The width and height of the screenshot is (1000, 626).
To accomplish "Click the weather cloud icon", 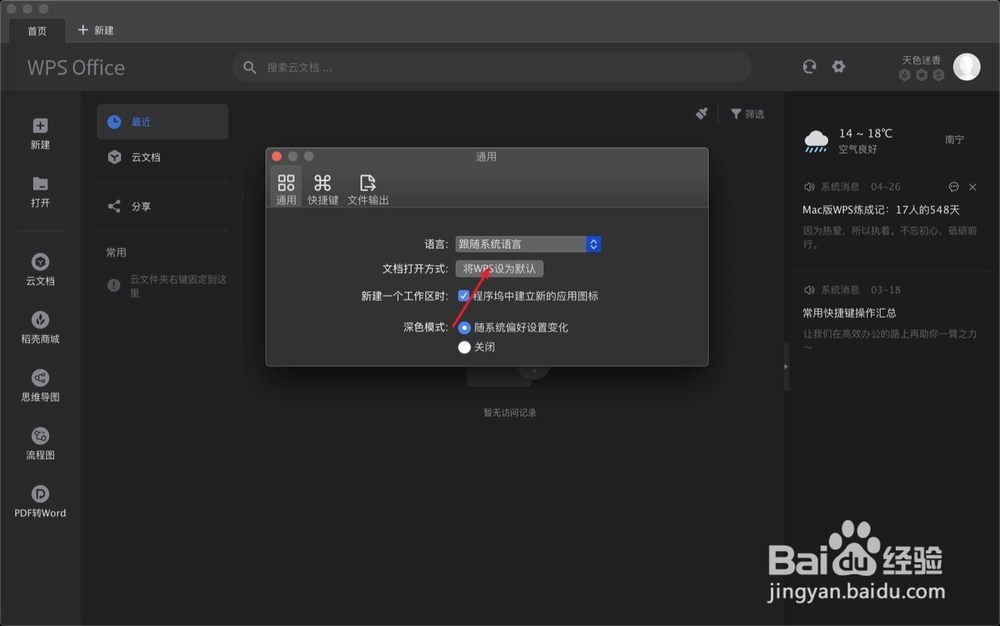I will tap(816, 141).
